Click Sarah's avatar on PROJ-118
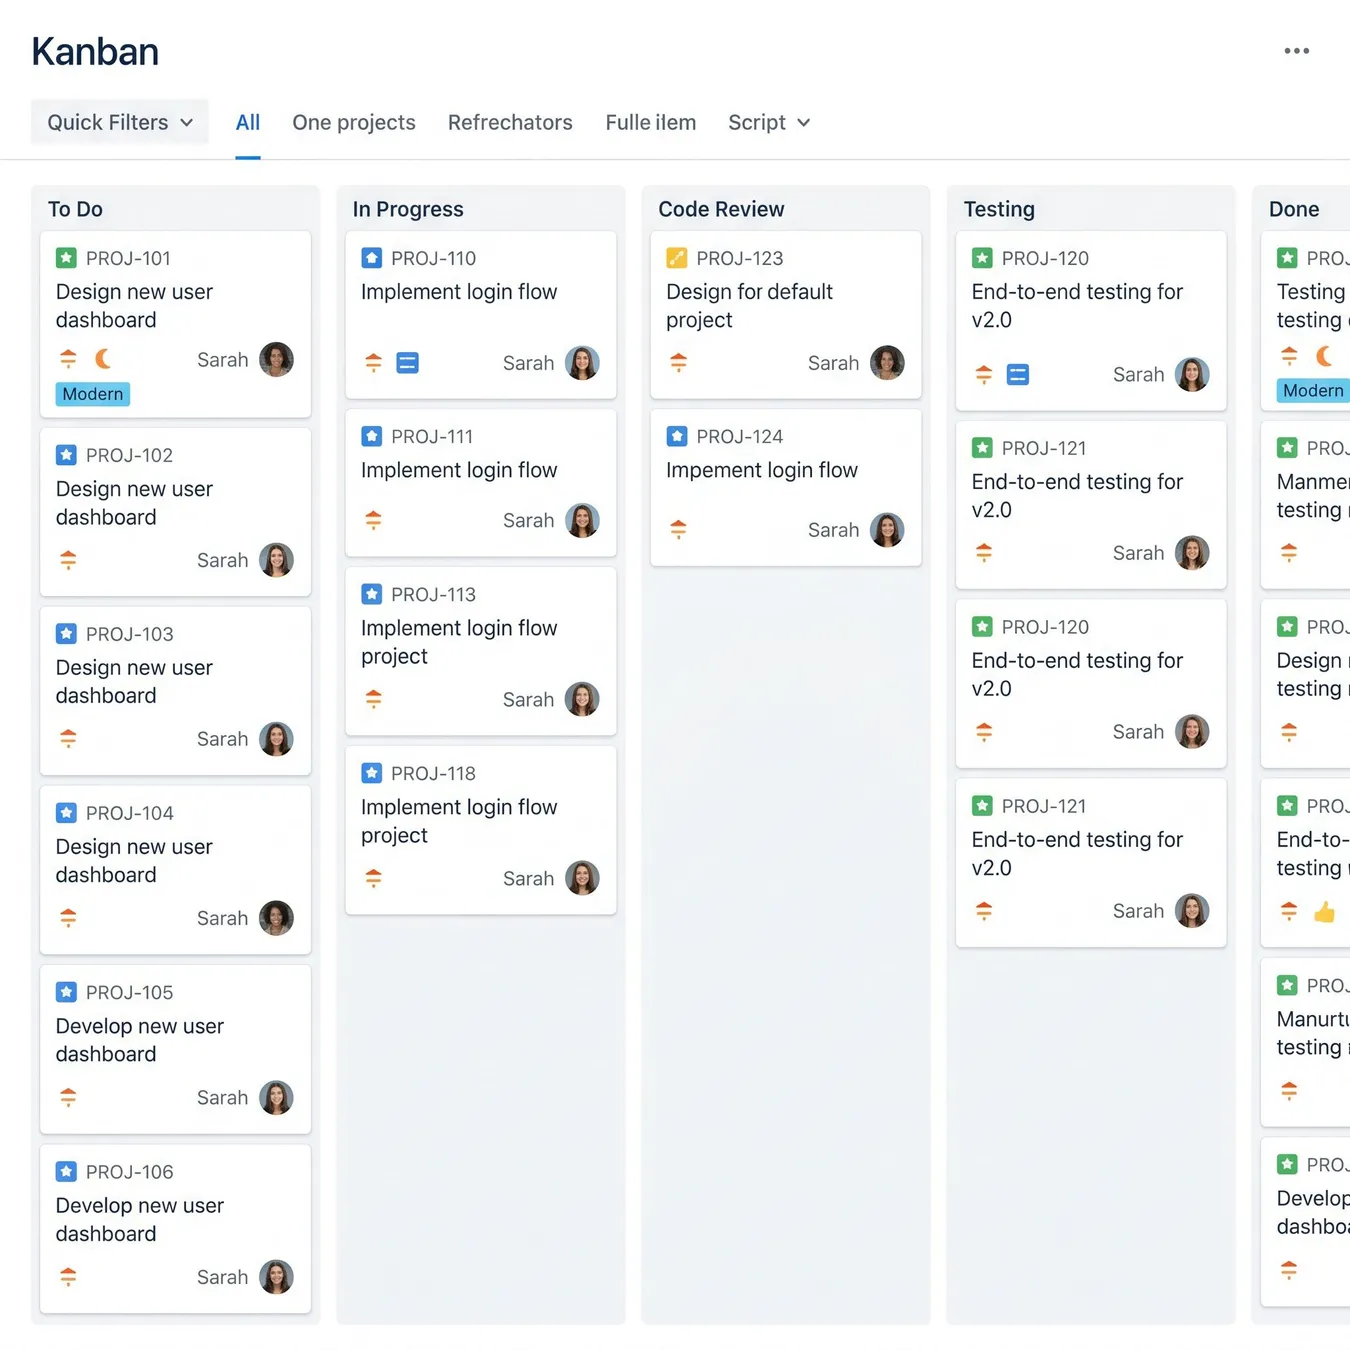Viewport: 1350px width, 1350px height. tap(582, 878)
